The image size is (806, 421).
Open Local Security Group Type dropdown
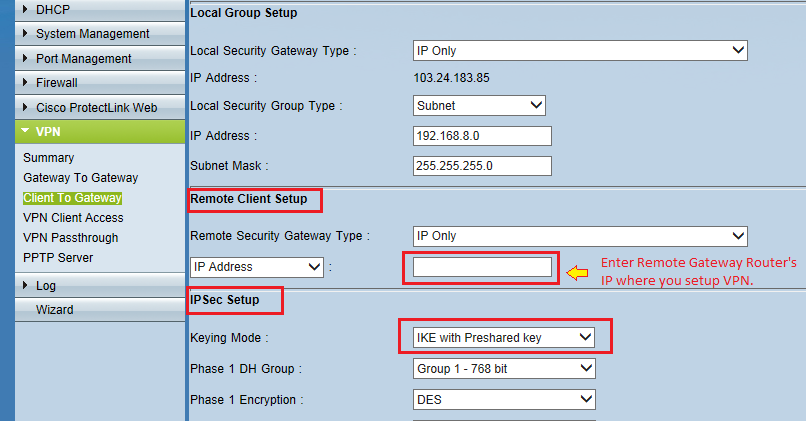click(479, 105)
